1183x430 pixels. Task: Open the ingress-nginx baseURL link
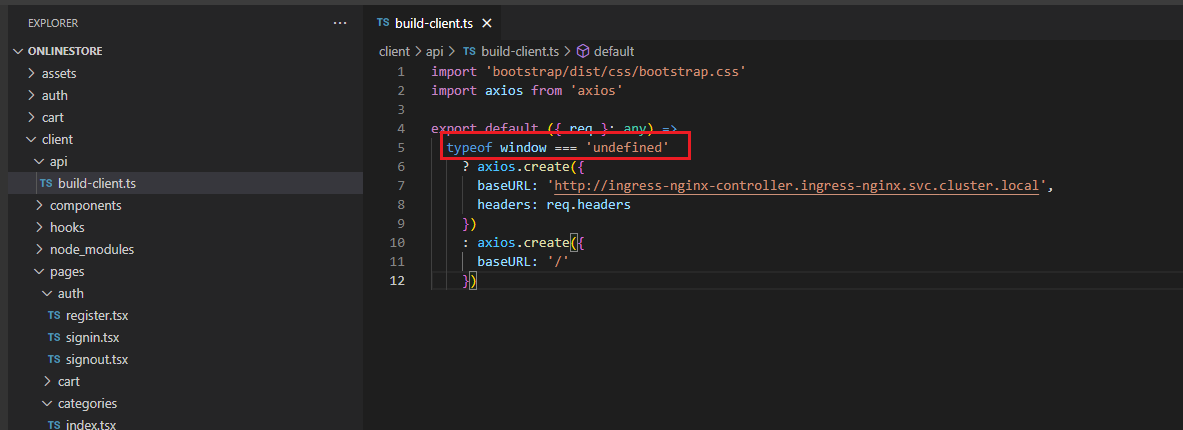pos(800,185)
